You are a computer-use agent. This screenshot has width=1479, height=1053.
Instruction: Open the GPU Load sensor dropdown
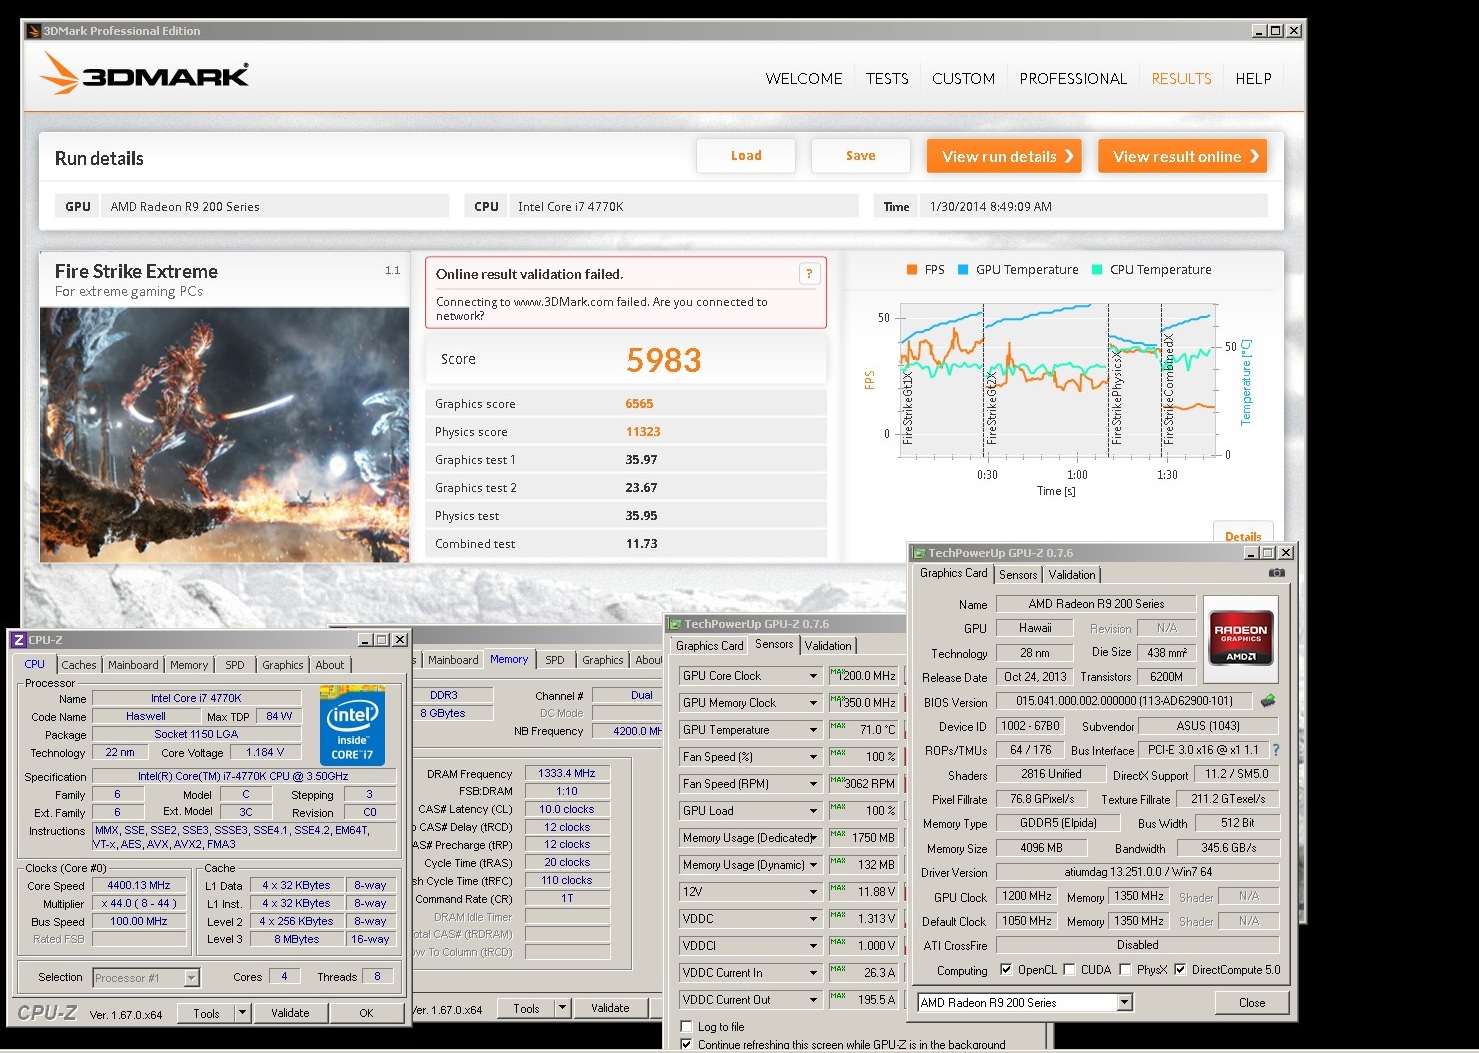813,811
